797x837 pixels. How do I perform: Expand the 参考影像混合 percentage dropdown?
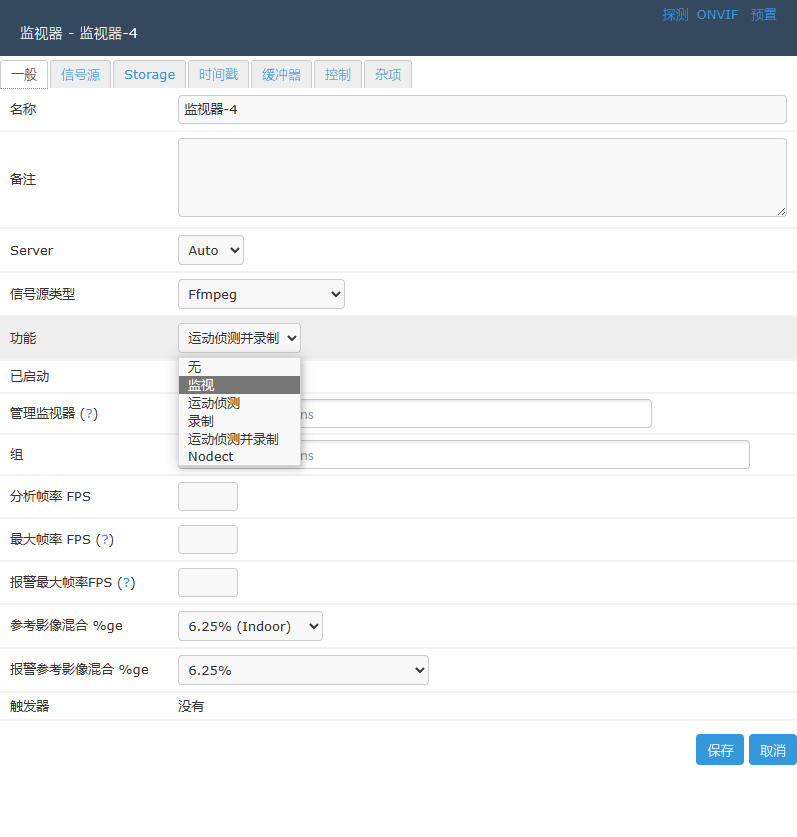coord(250,626)
